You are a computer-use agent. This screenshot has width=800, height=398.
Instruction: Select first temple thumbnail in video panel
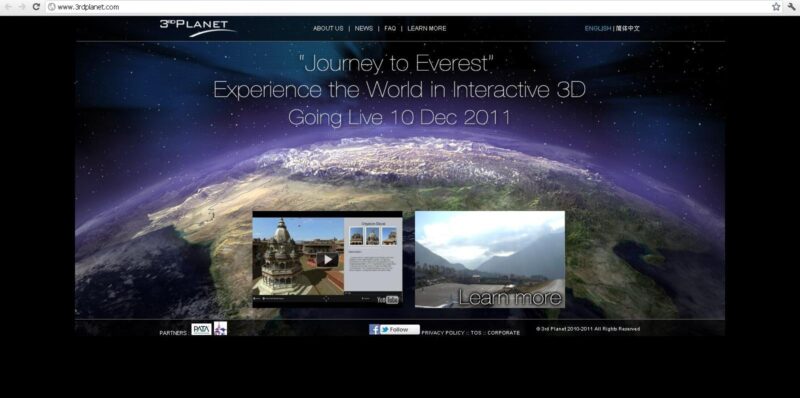pos(356,236)
